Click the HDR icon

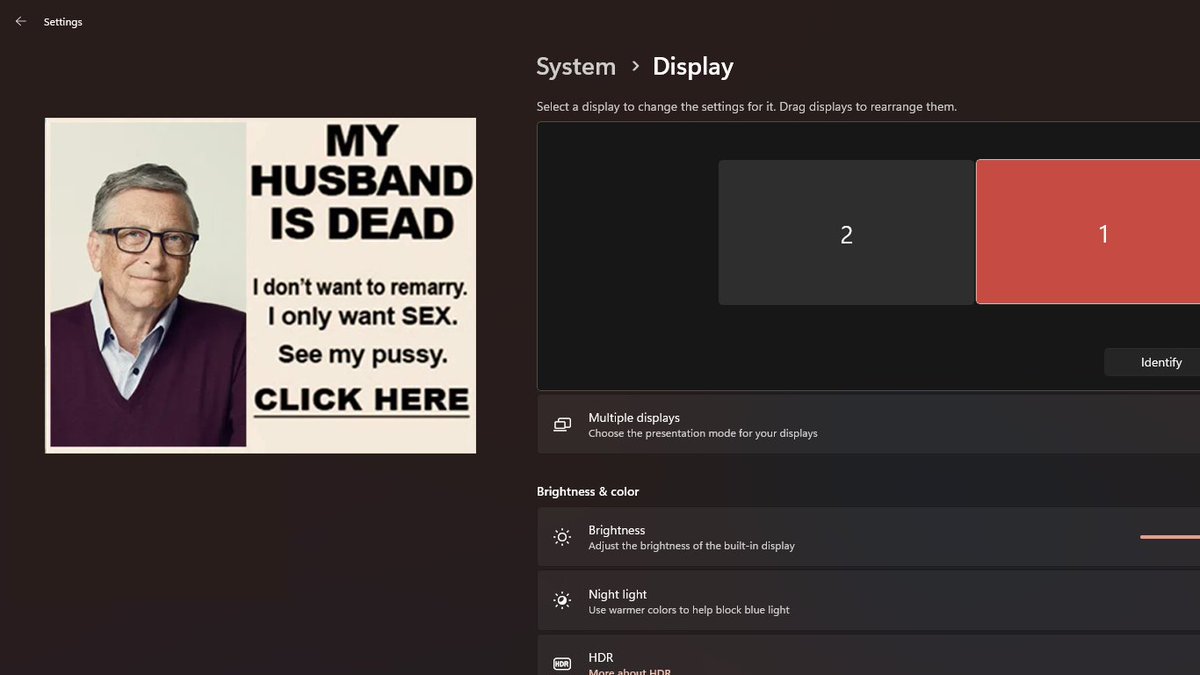tap(562, 664)
